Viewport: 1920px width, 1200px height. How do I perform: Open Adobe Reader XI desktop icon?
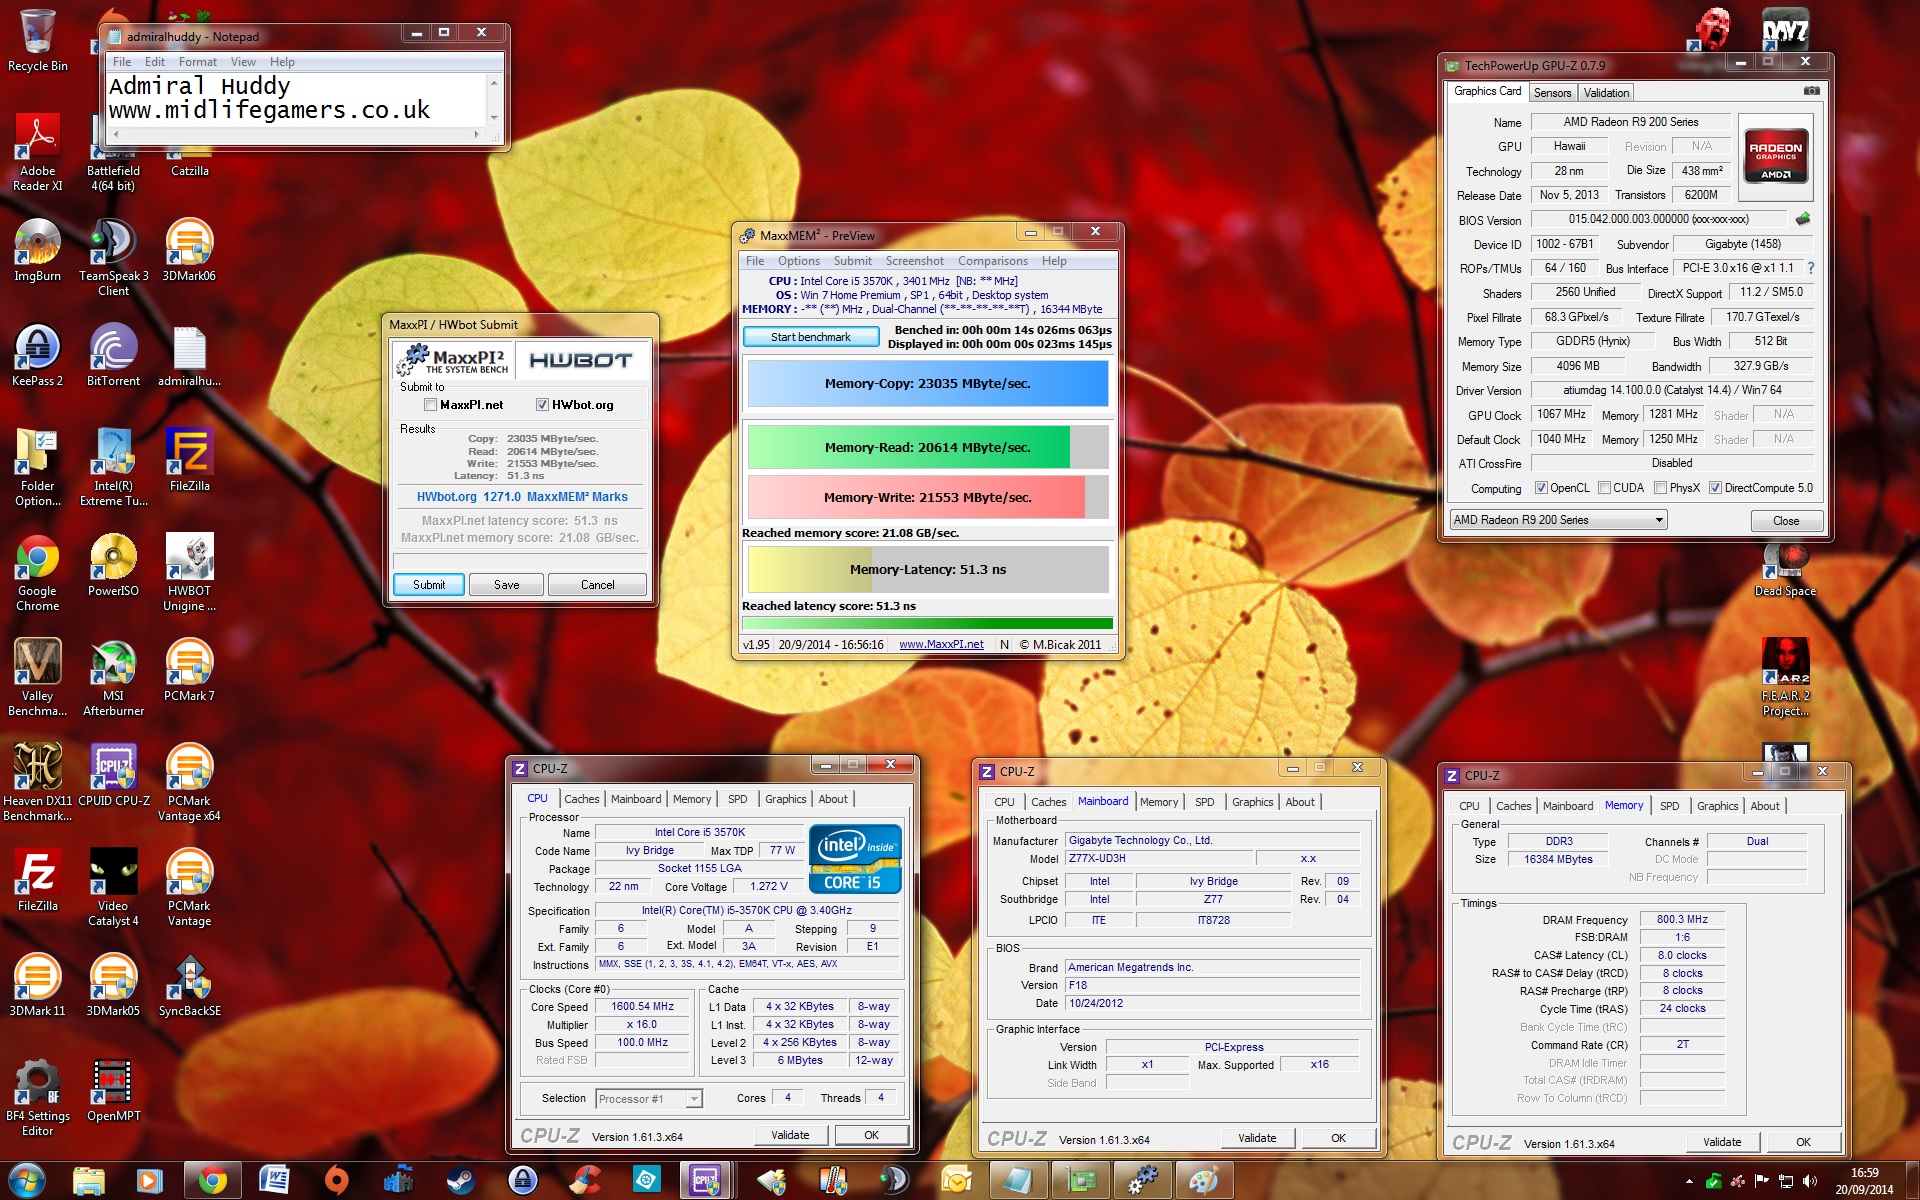[37, 152]
